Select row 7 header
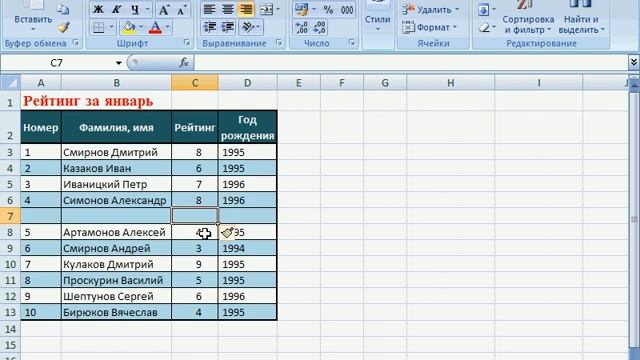Screen dimensions: 640x360 [x=10, y=216]
